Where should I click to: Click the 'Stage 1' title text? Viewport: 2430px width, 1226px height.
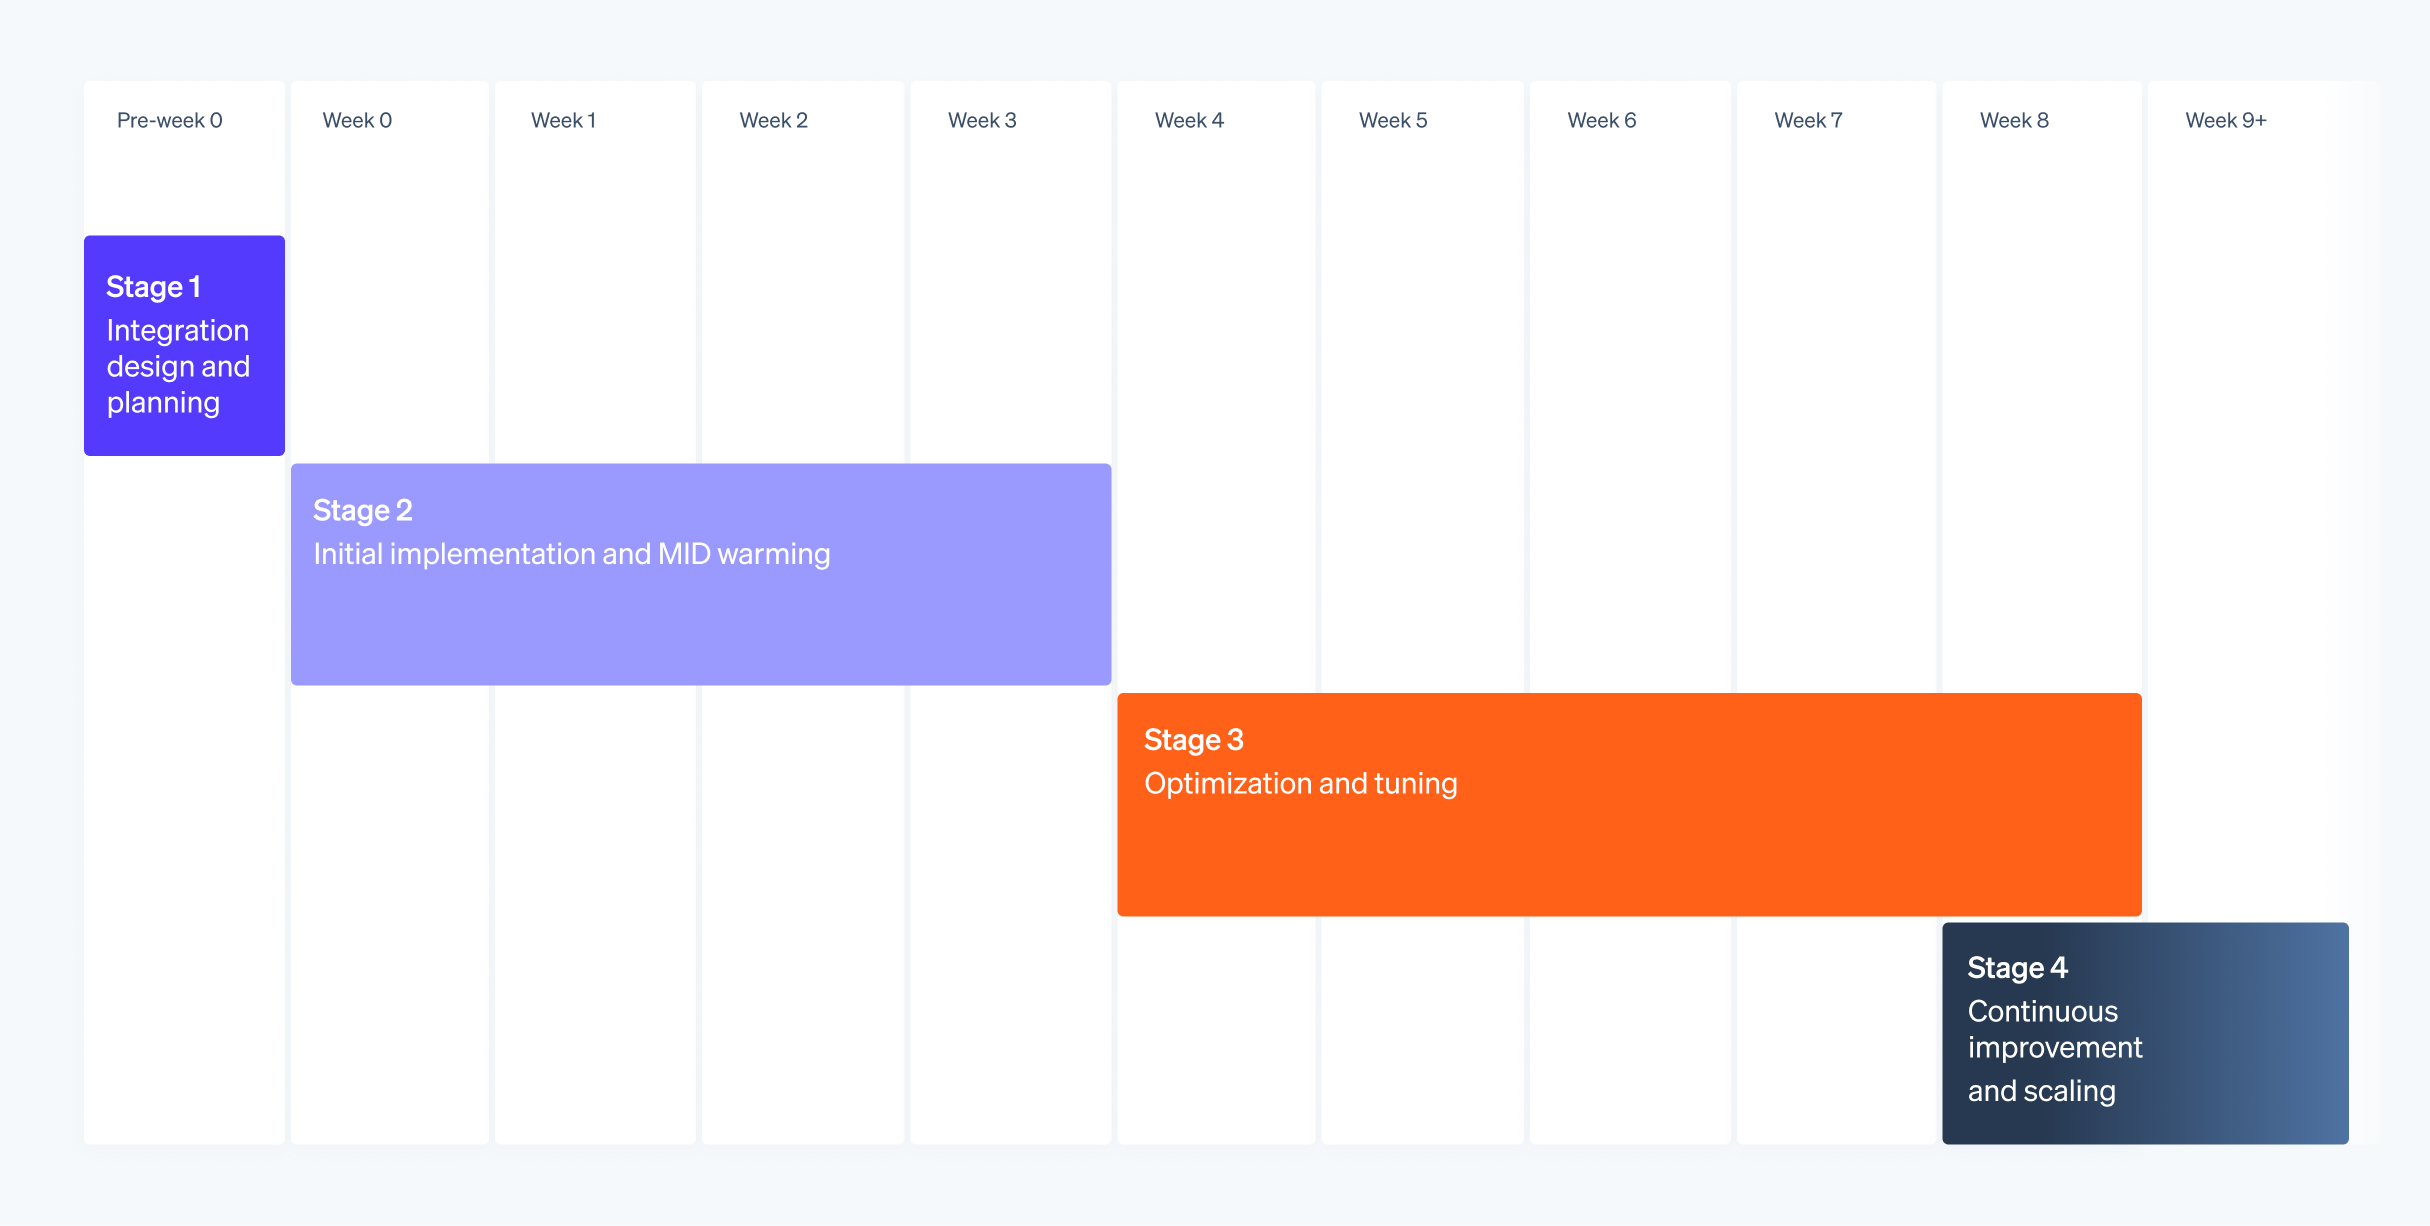coord(153,287)
